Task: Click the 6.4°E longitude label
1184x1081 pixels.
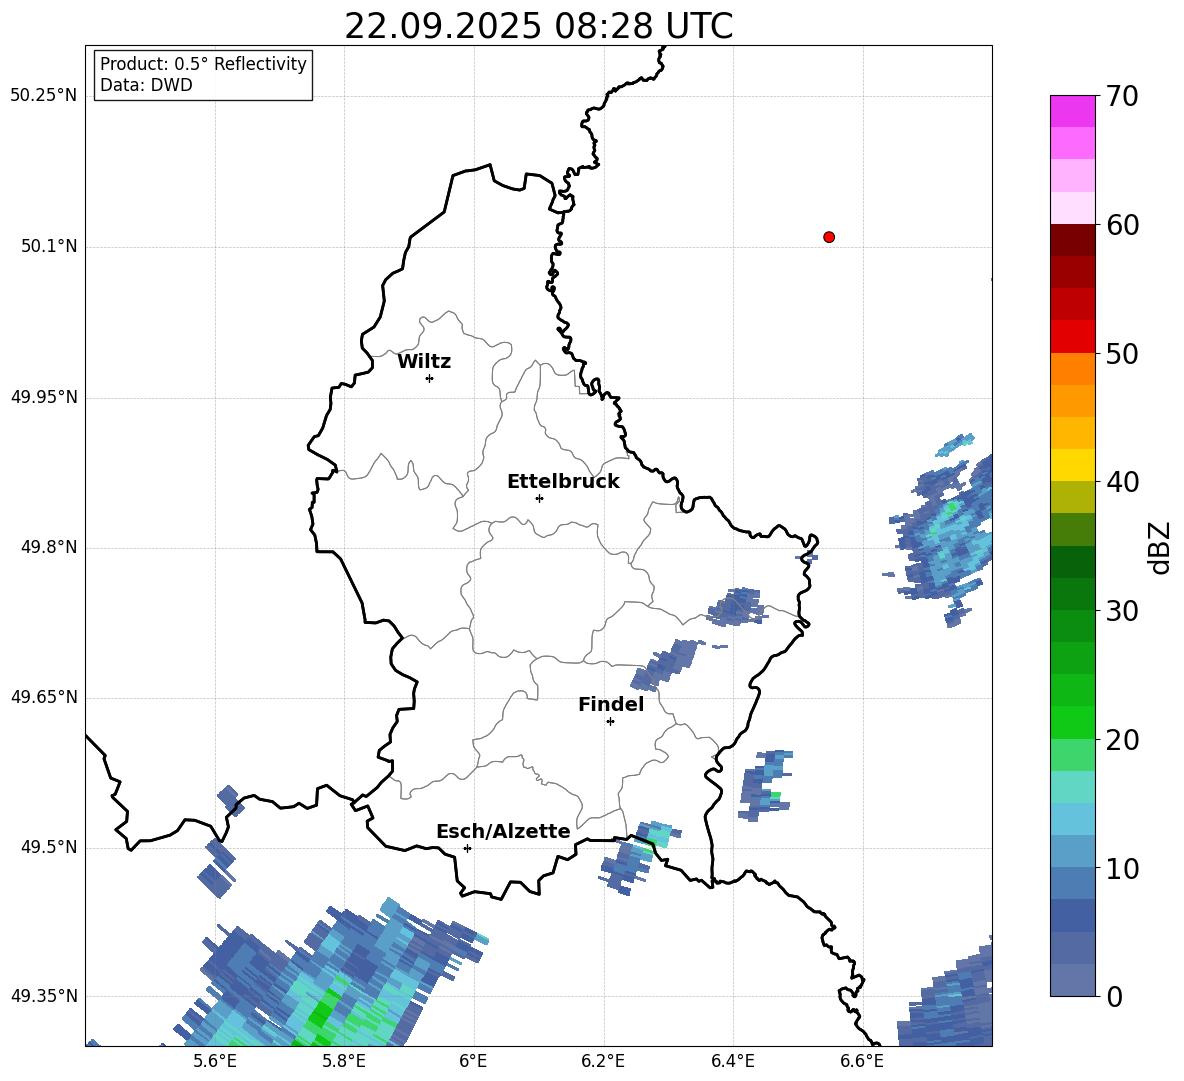Action: pyautogui.click(x=732, y=1061)
